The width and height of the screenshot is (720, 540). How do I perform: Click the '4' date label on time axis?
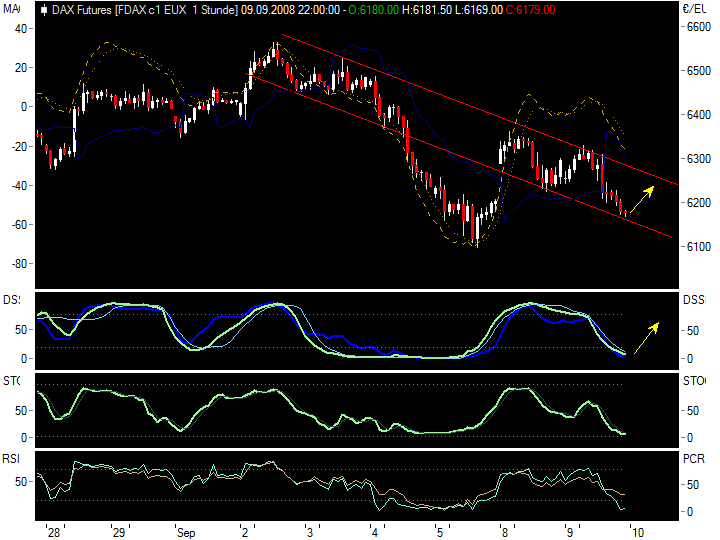375,533
